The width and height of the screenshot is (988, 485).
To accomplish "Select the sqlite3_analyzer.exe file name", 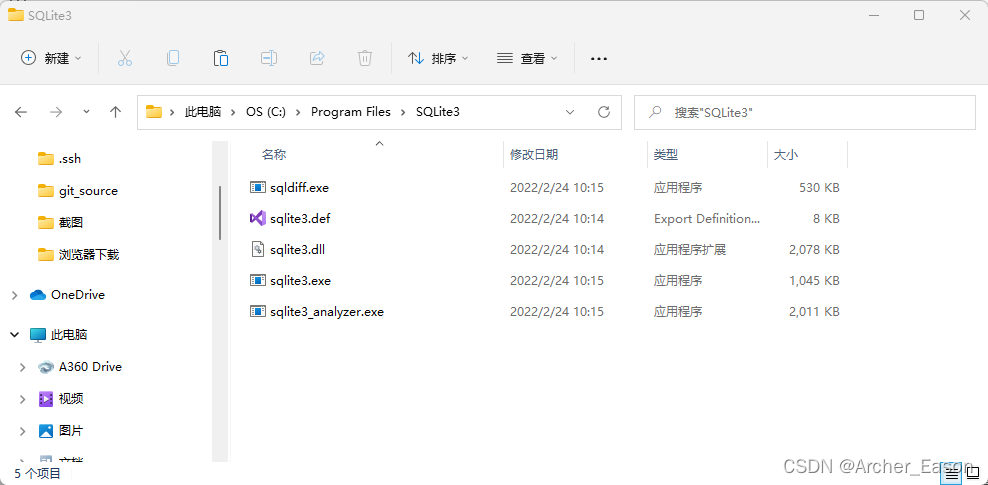I will (326, 311).
